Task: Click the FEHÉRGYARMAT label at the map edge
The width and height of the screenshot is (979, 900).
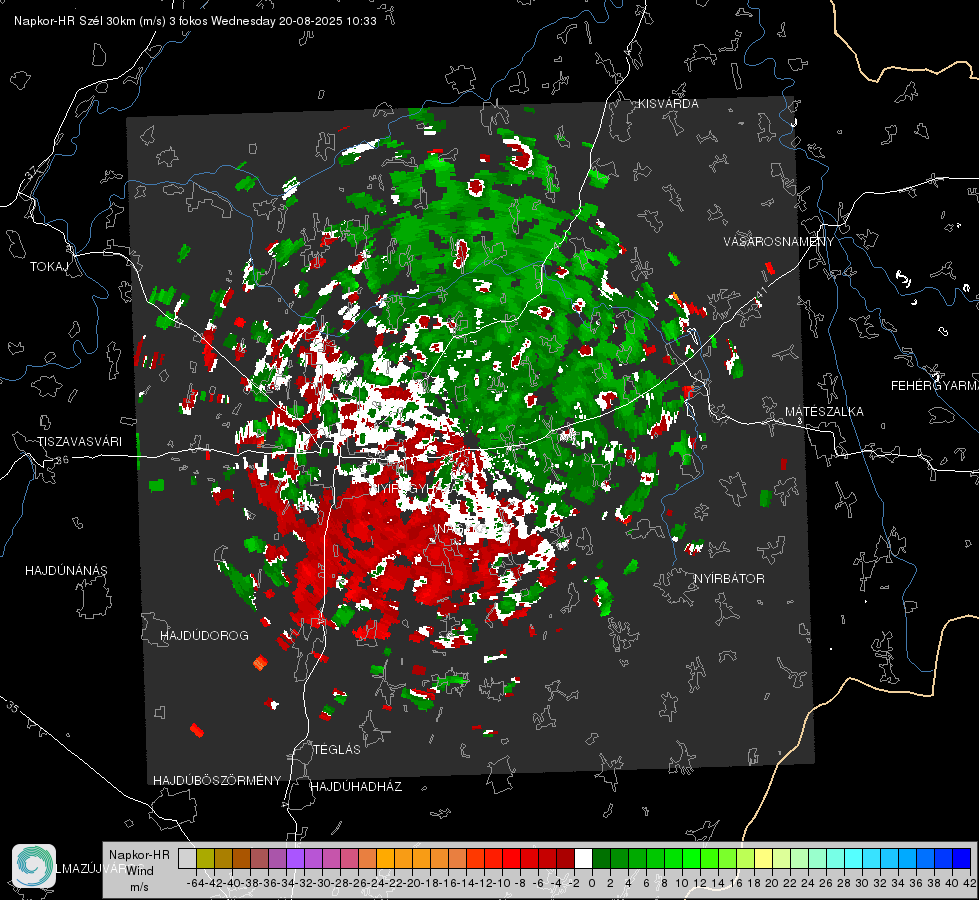Action: tap(934, 386)
